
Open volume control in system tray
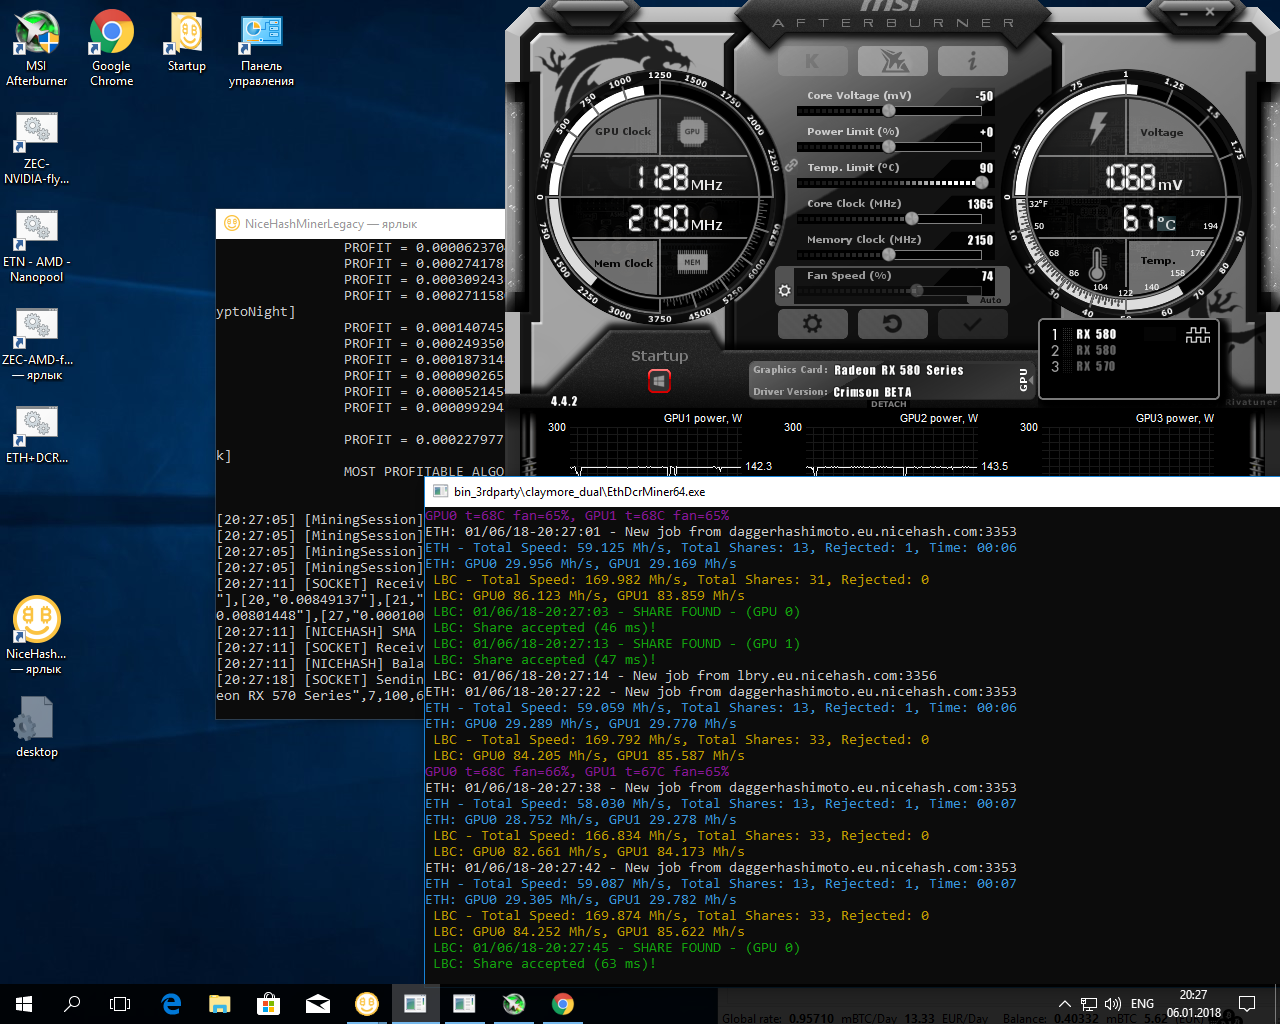[1113, 1004]
